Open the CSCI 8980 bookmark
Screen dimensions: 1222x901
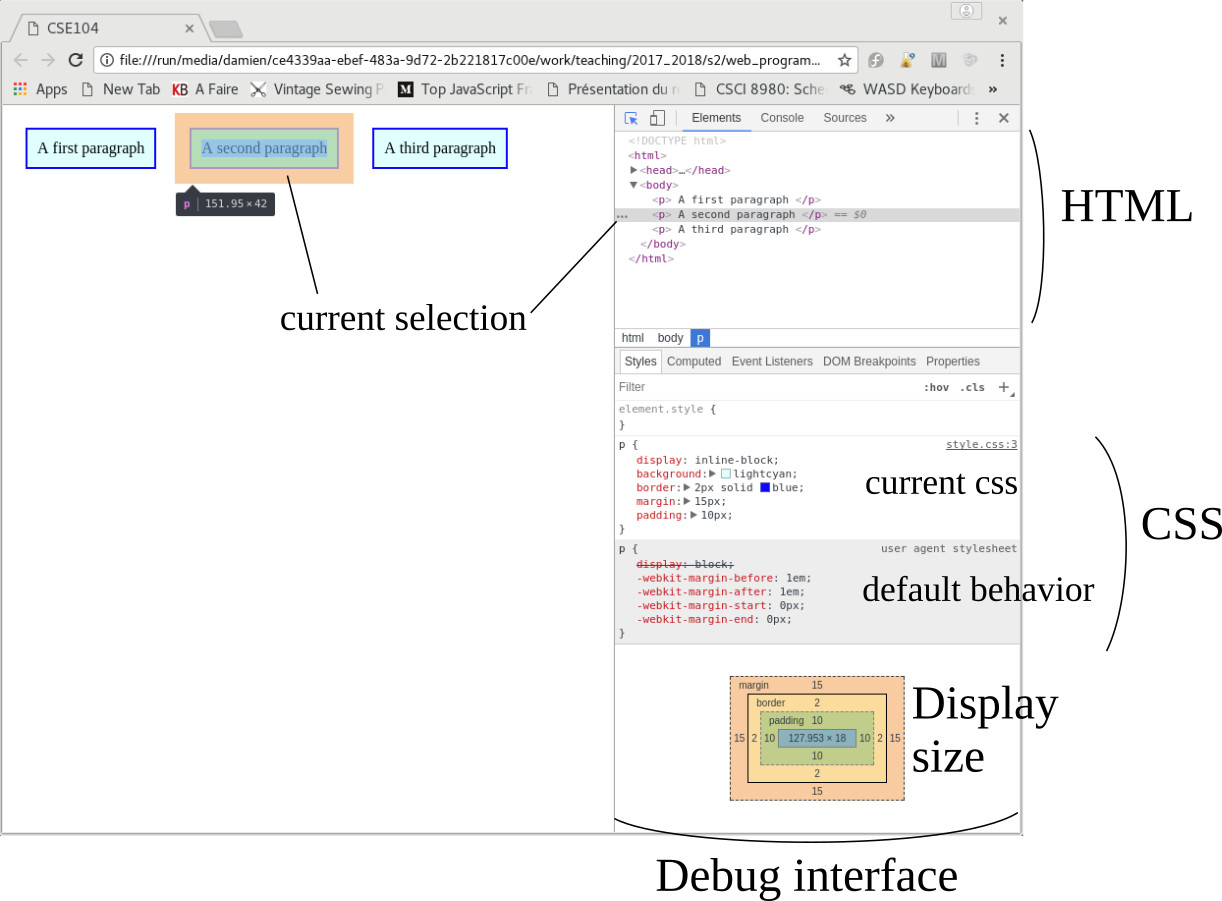click(759, 89)
